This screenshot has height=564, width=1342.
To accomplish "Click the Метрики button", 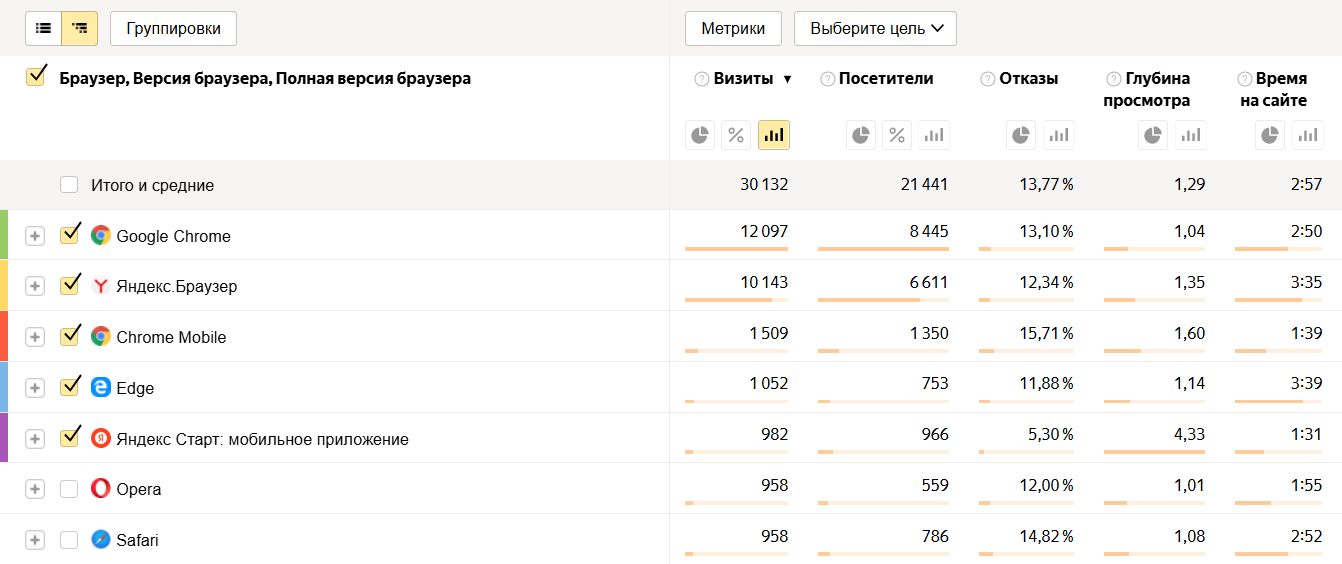I will pos(733,29).
